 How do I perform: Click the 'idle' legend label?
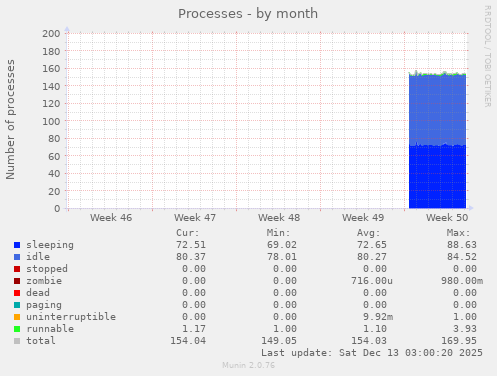(x=38, y=257)
